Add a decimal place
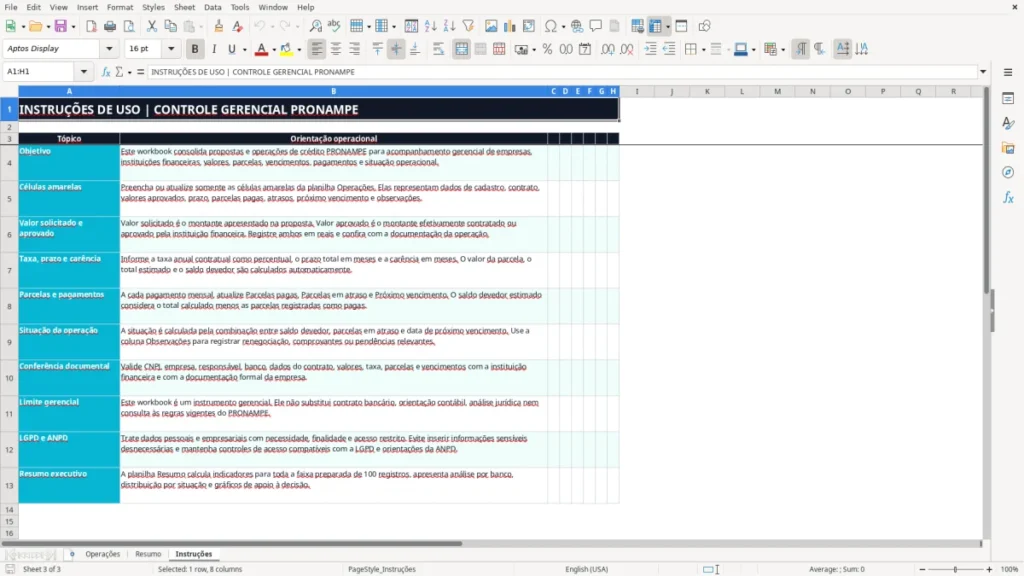Image resolution: width=1024 pixels, height=576 pixels. (x=608, y=49)
